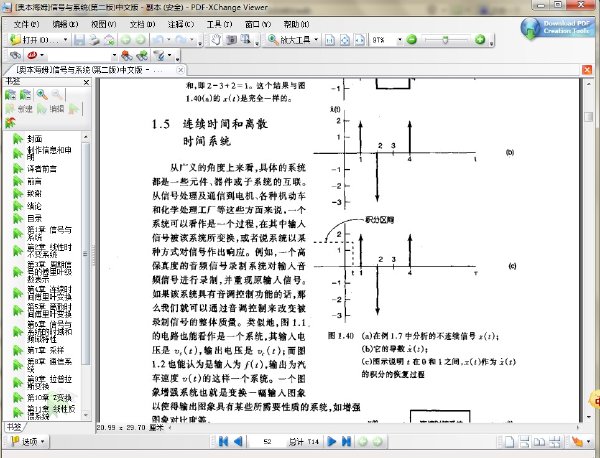Viewport: 600px width, 458px height.
Task: Go to the next page
Action: [x=332, y=442]
